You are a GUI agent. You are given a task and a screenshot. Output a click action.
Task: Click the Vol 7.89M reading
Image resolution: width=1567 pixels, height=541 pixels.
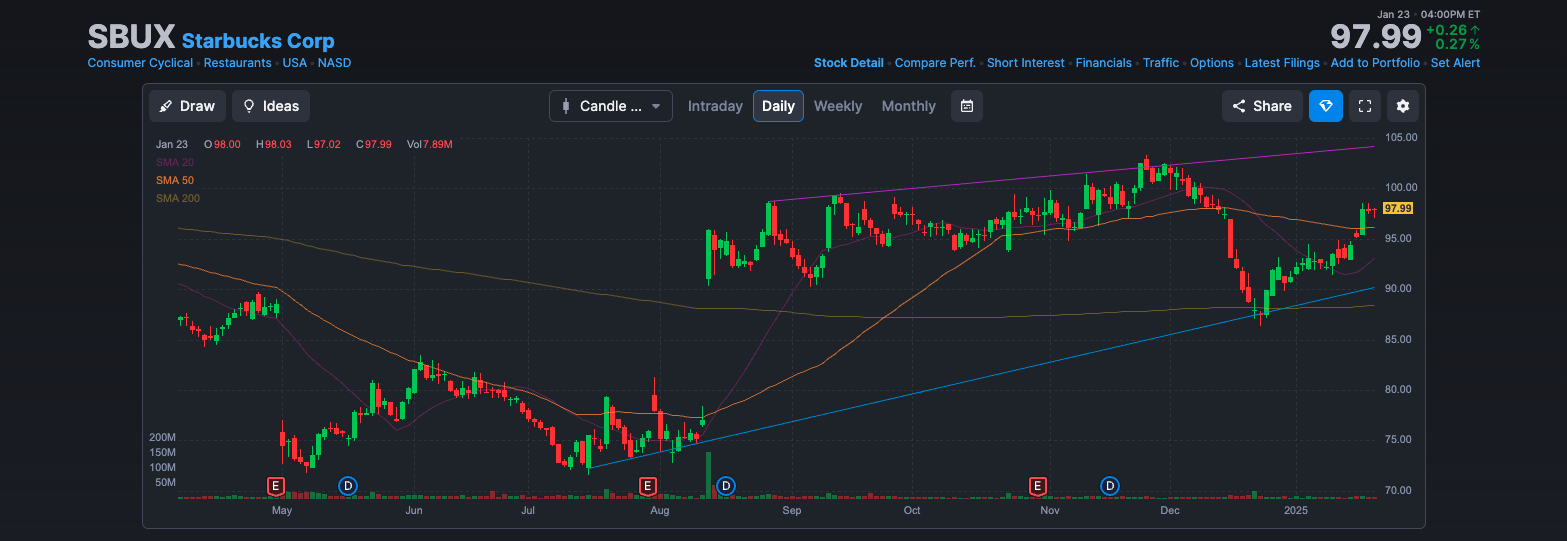pos(430,144)
